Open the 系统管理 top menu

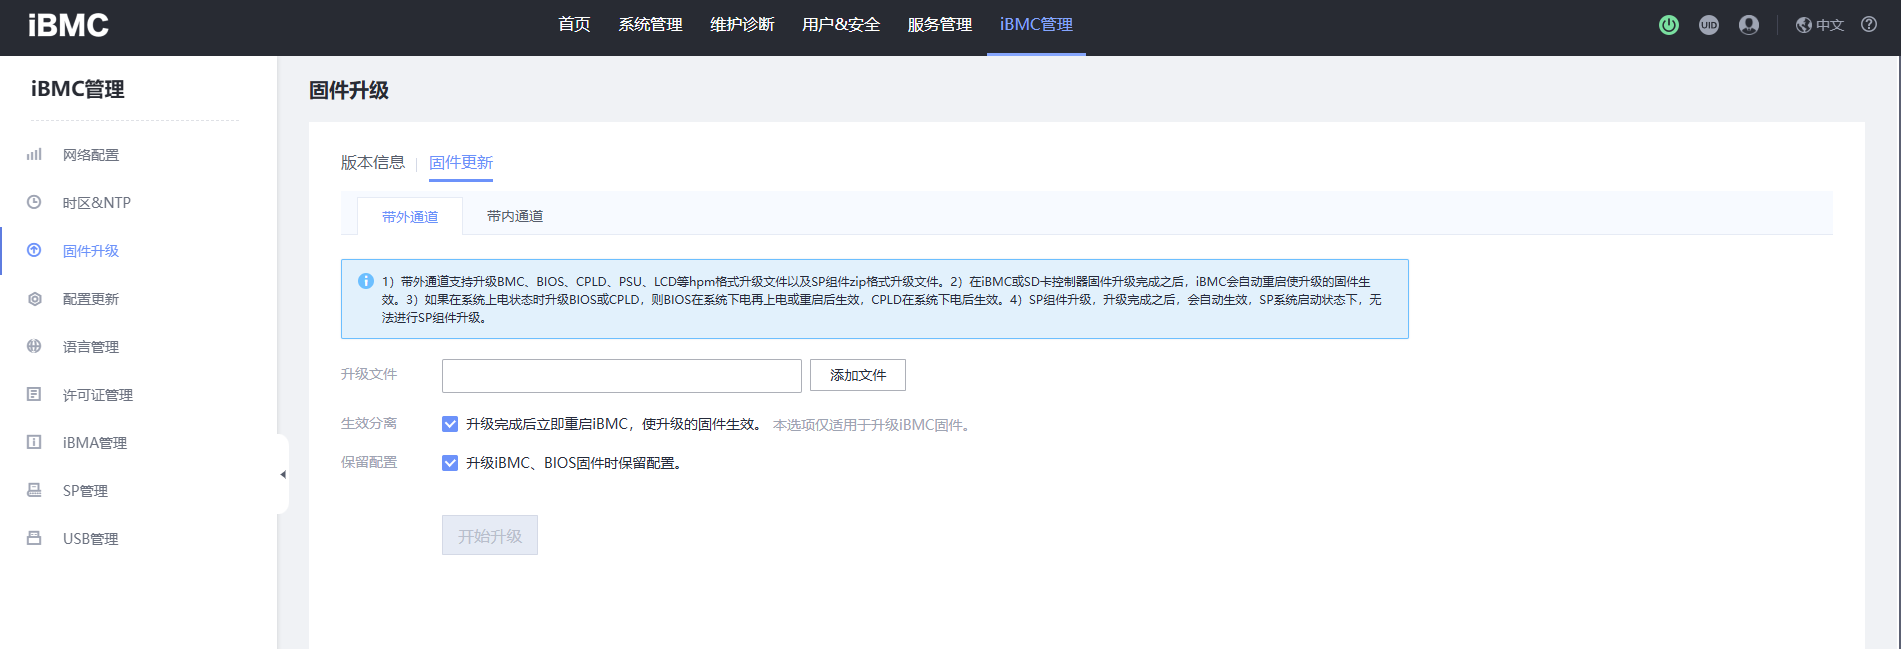pyautogui.click(x=650, y=25)
